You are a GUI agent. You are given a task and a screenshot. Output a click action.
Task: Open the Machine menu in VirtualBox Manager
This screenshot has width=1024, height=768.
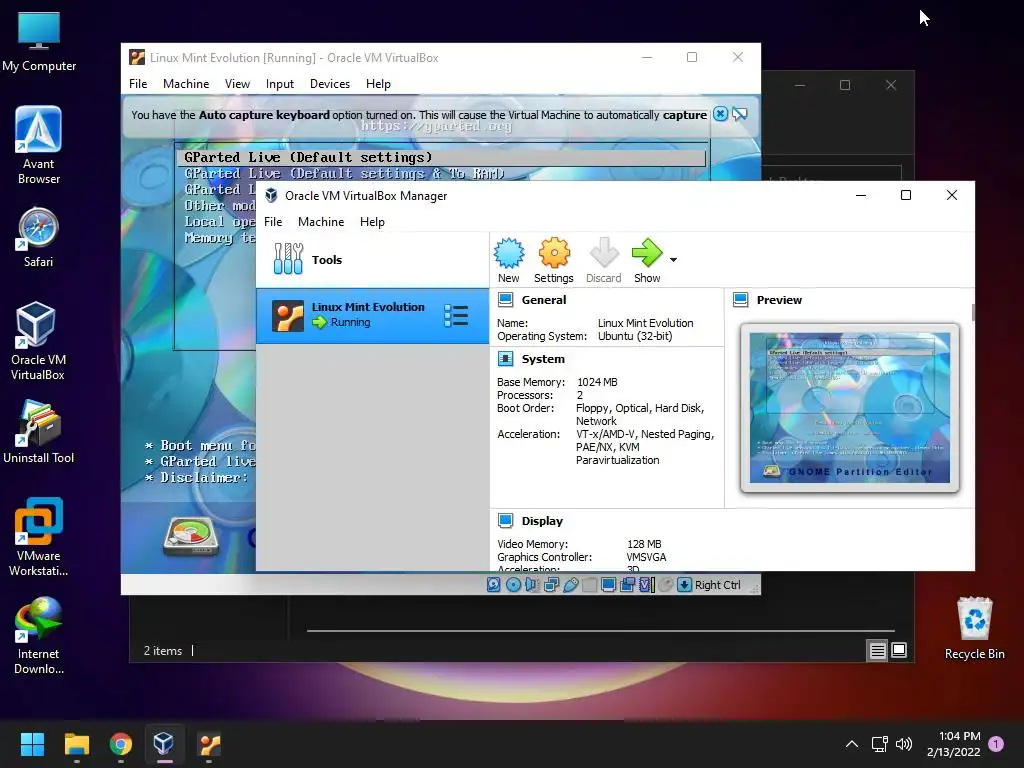coord(321,222)
